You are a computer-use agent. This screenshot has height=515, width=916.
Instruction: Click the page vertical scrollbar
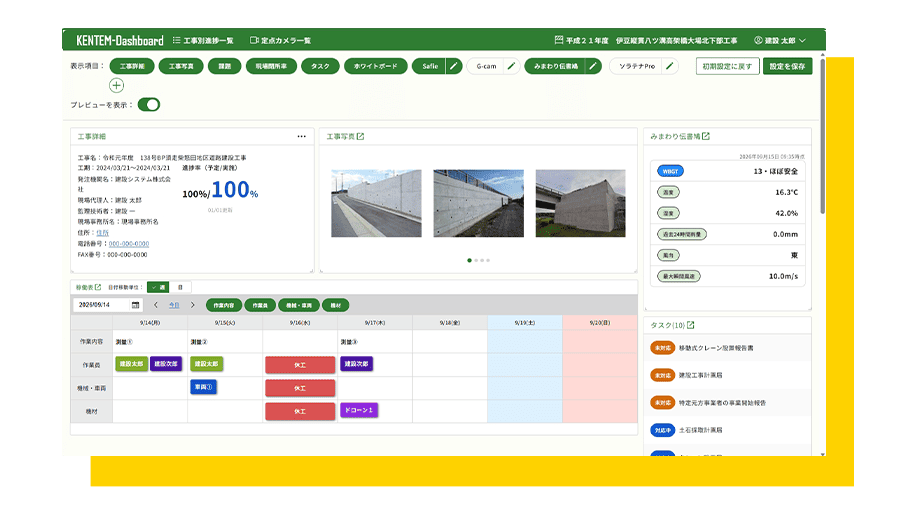pos(823,137)
